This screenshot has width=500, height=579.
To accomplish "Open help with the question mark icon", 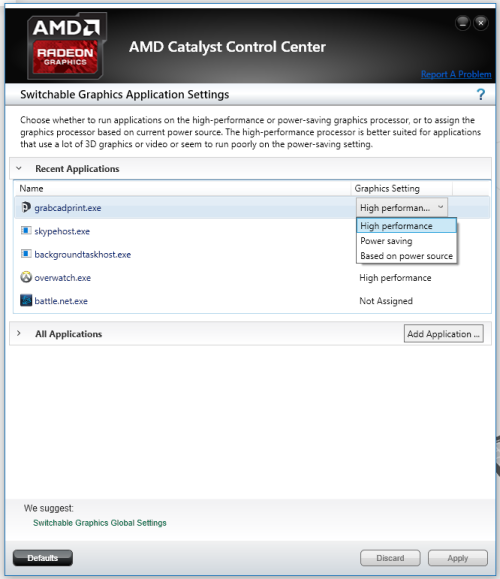I will coord(480,95).
